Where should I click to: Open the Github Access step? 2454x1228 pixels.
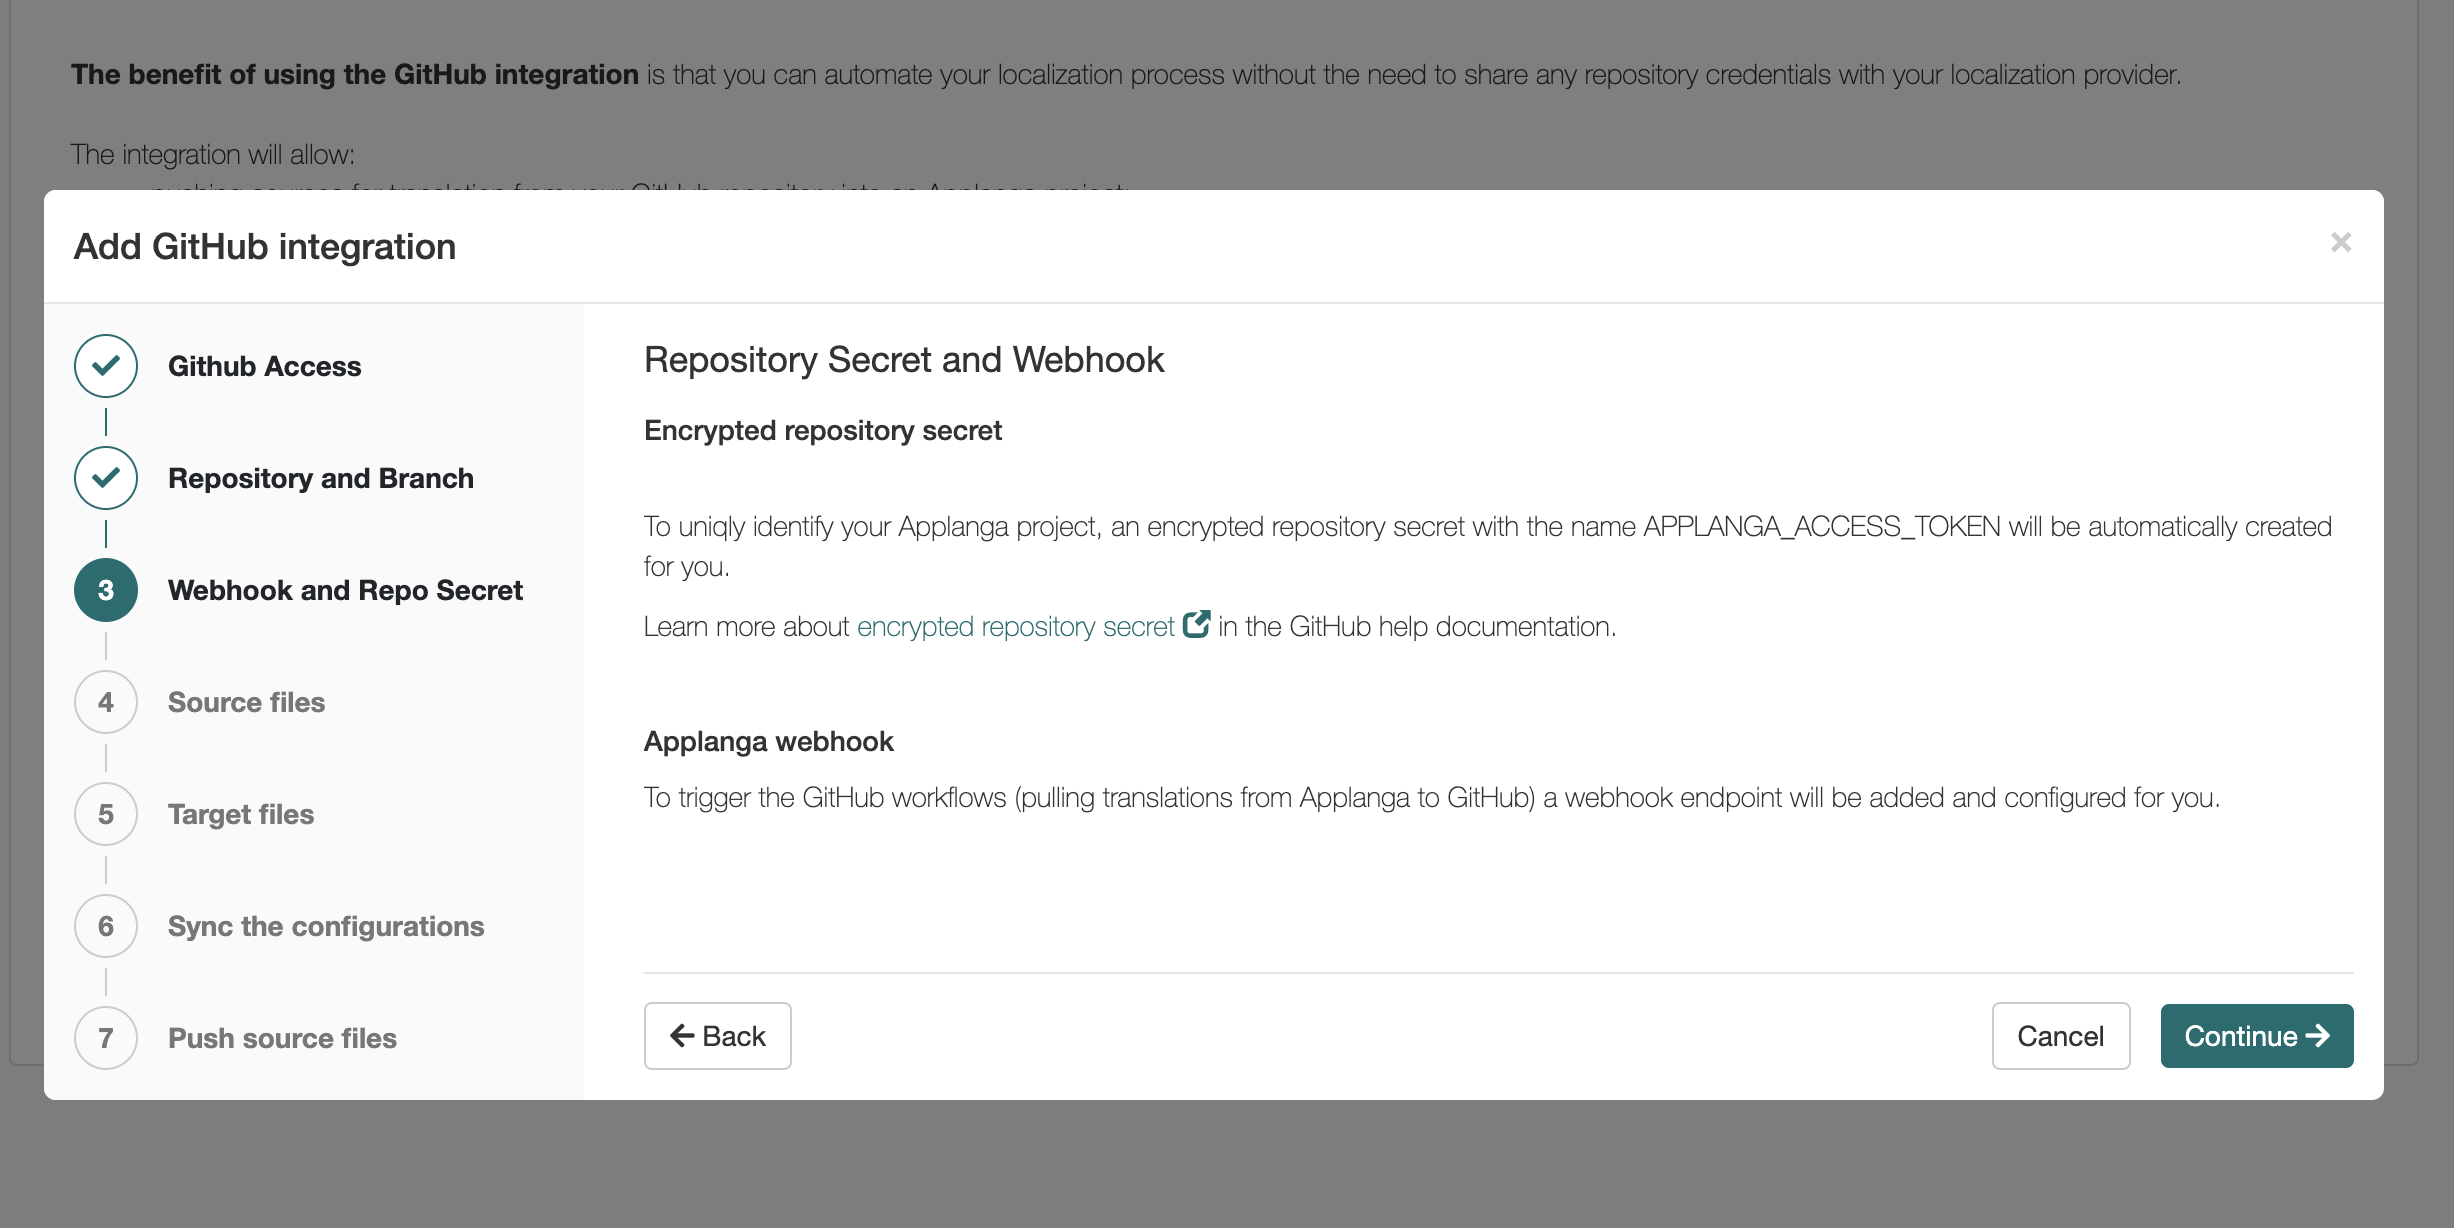264,366
